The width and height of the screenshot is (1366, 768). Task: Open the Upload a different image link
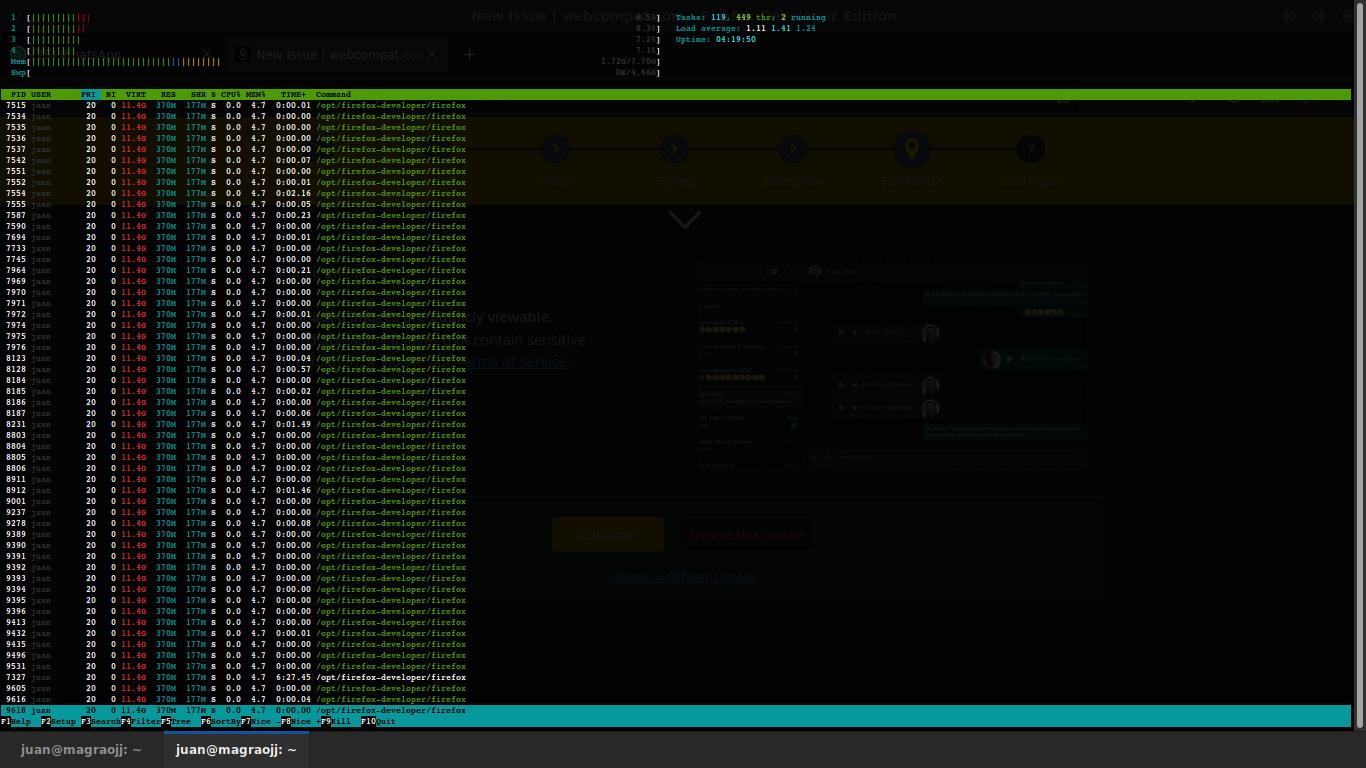683,576
